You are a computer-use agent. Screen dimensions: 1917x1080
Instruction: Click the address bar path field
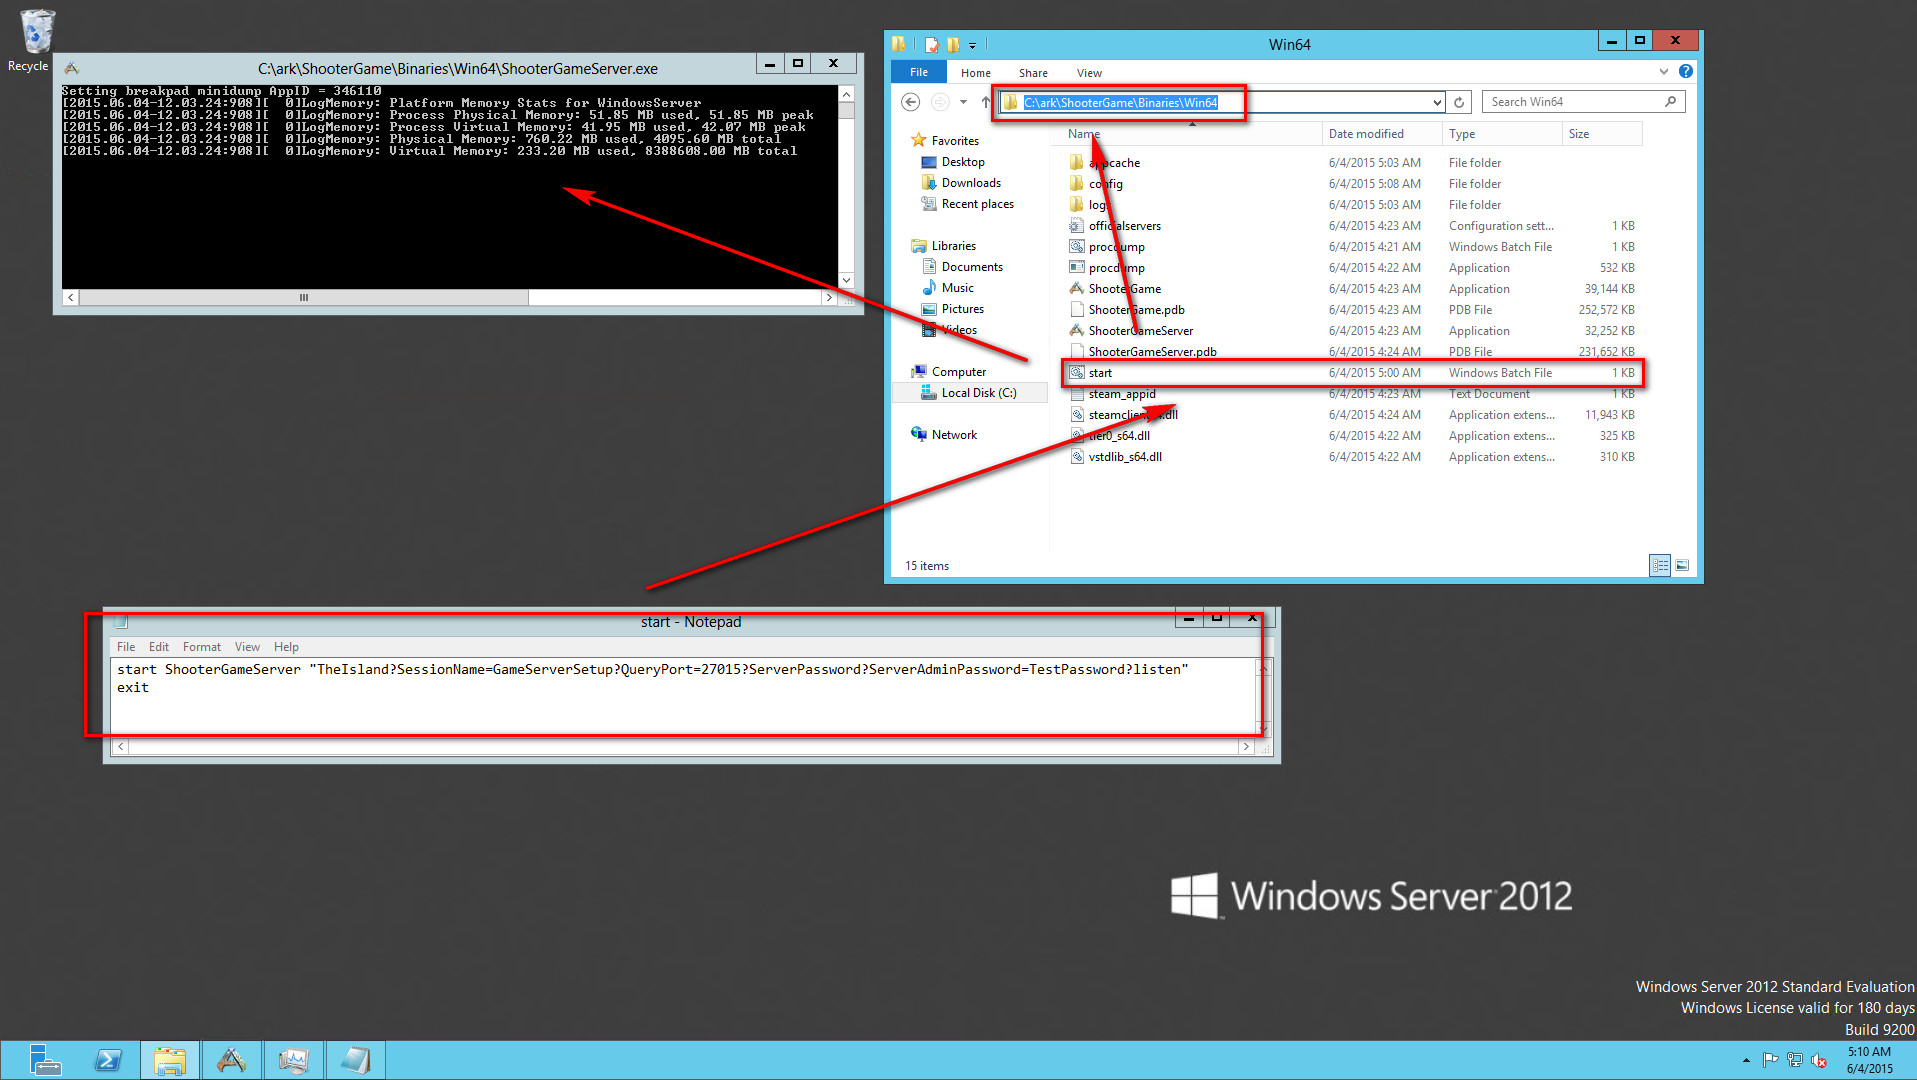(1222, 102)
